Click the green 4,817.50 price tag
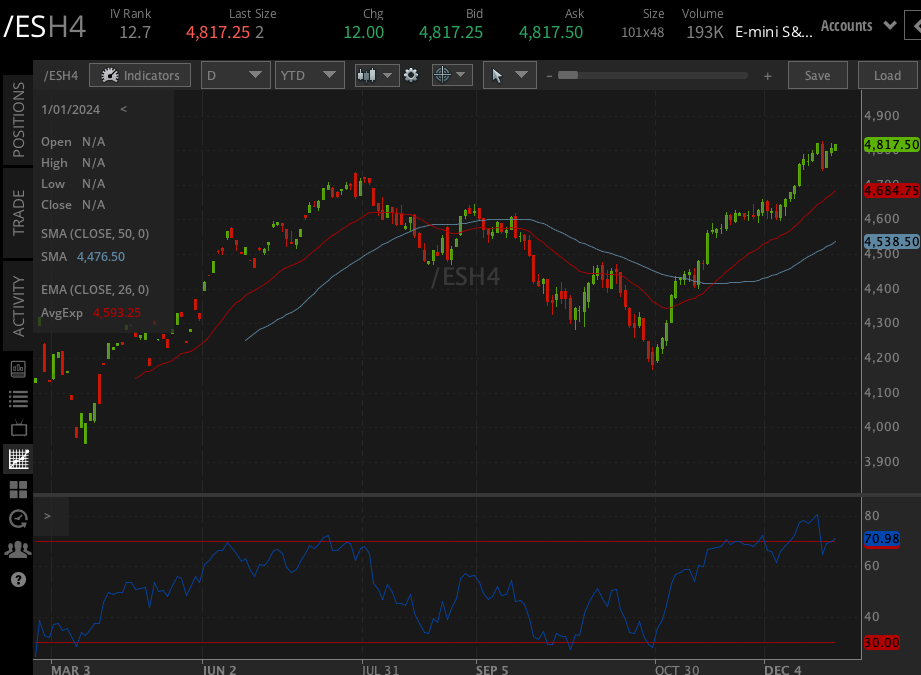The image size is (921, 675). click(x=892, y=145)
